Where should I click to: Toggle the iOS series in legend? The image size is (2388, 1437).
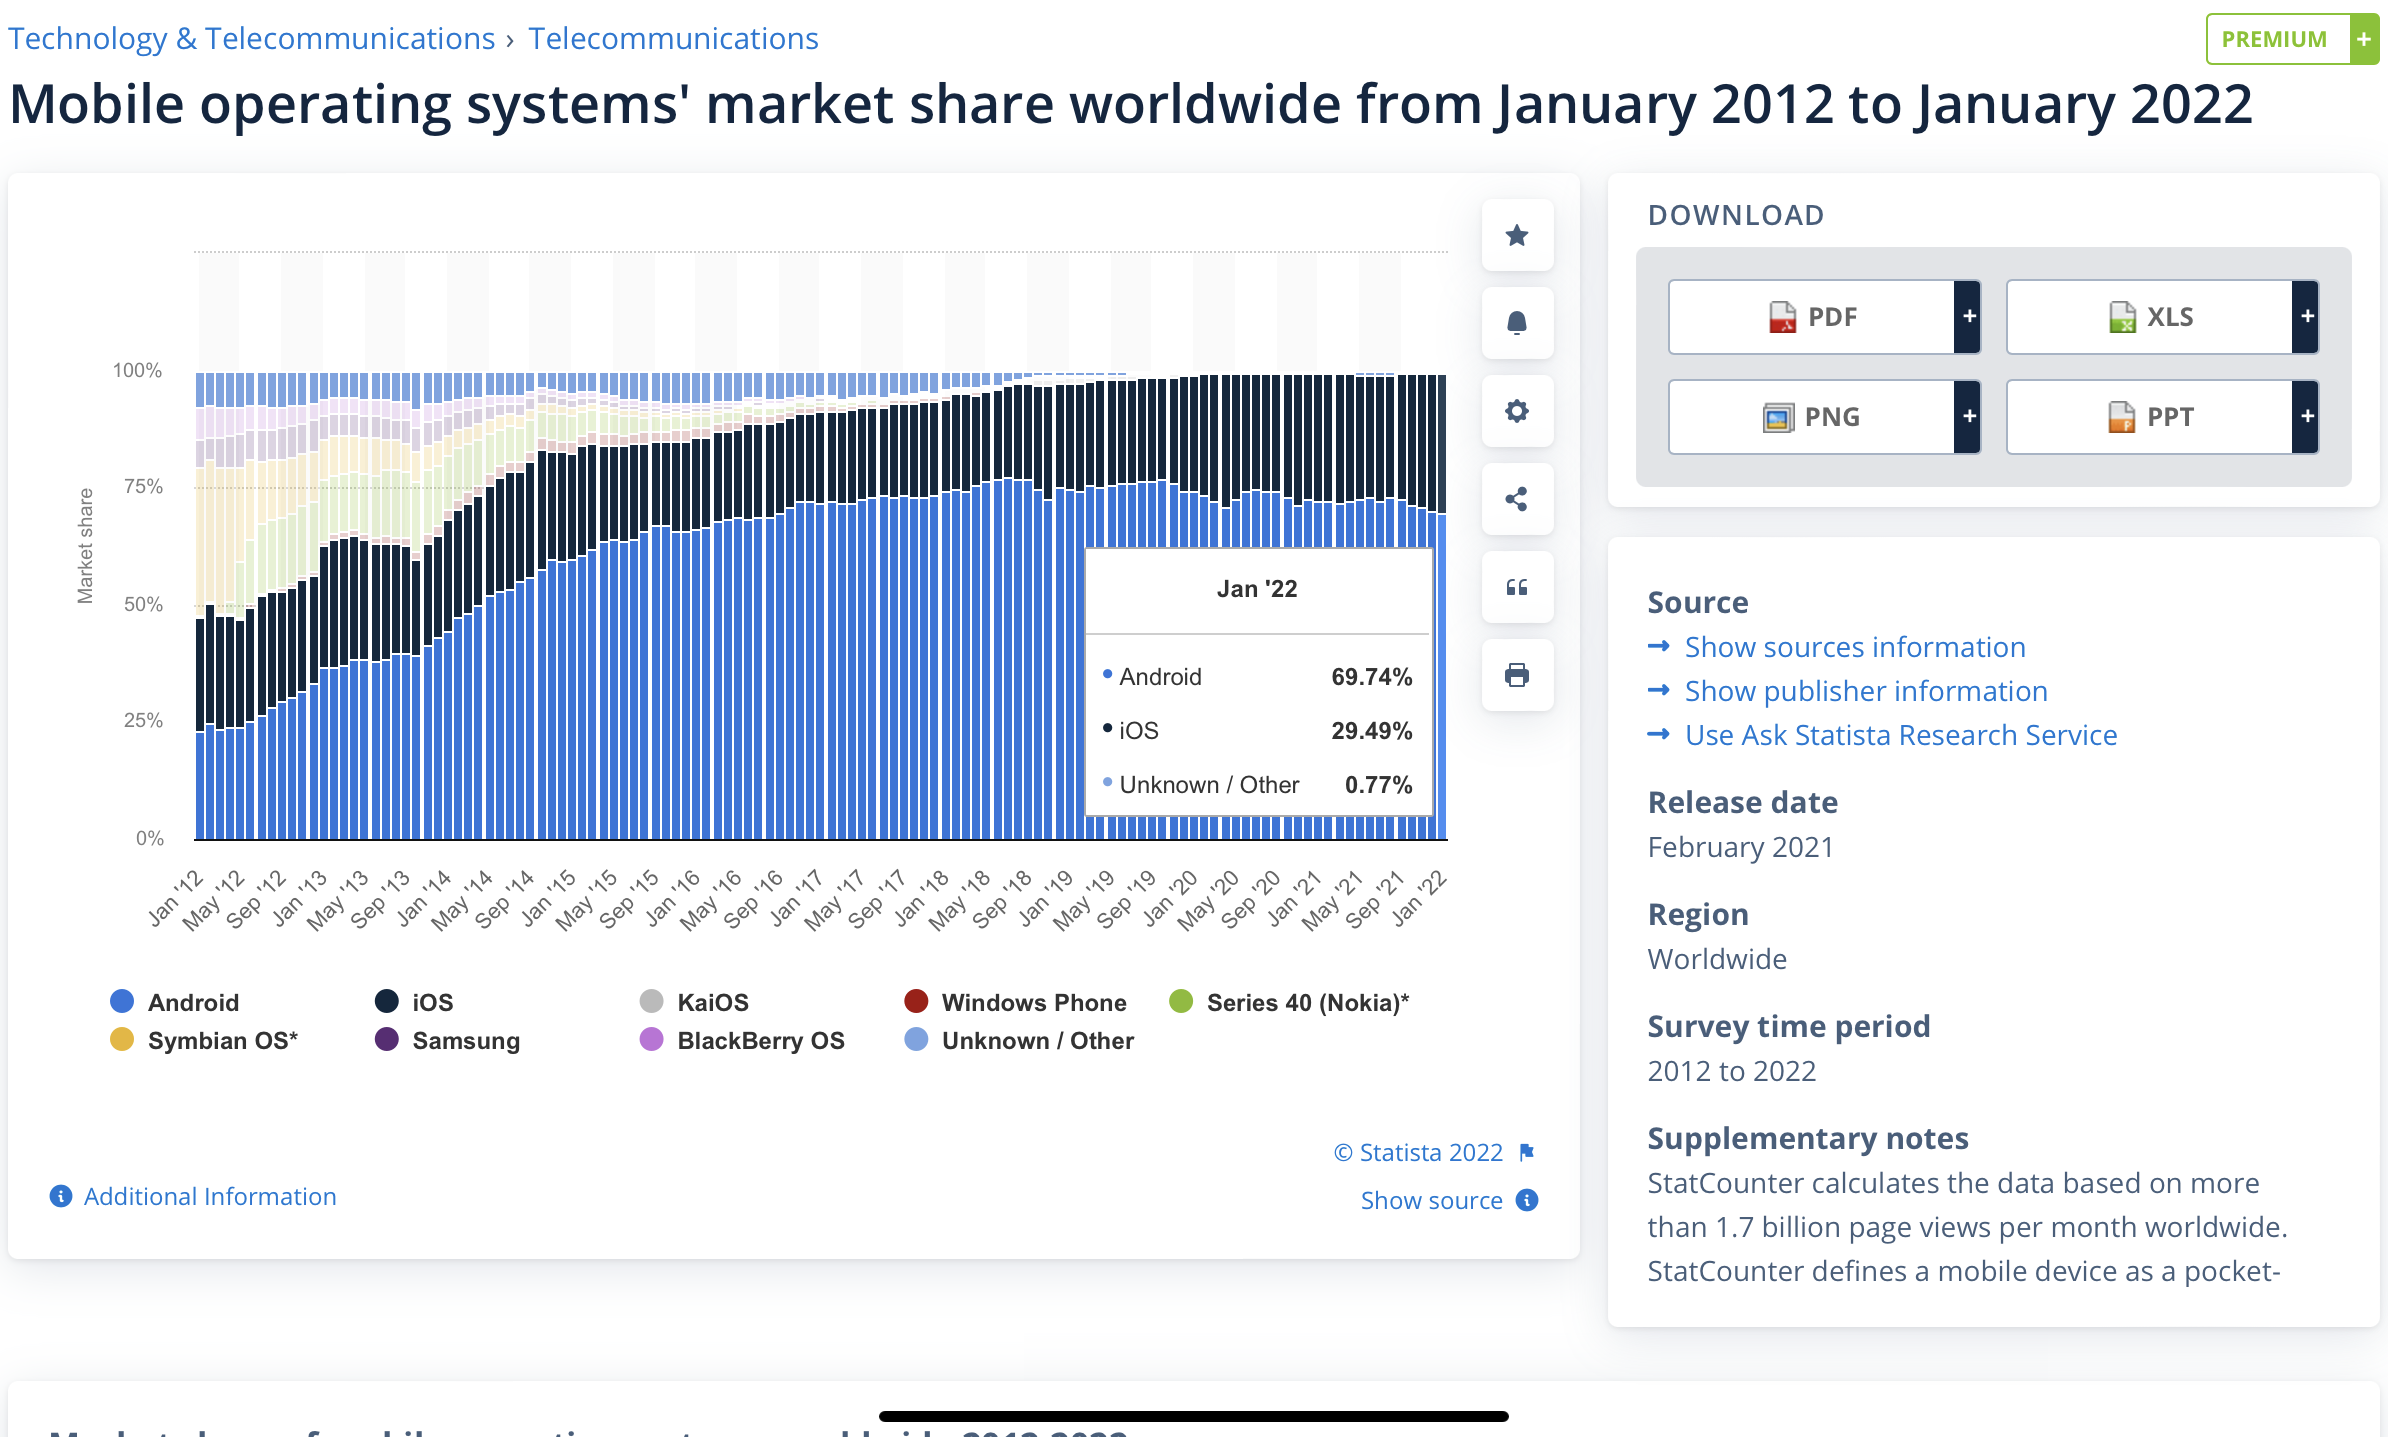tap(414, 1002)
